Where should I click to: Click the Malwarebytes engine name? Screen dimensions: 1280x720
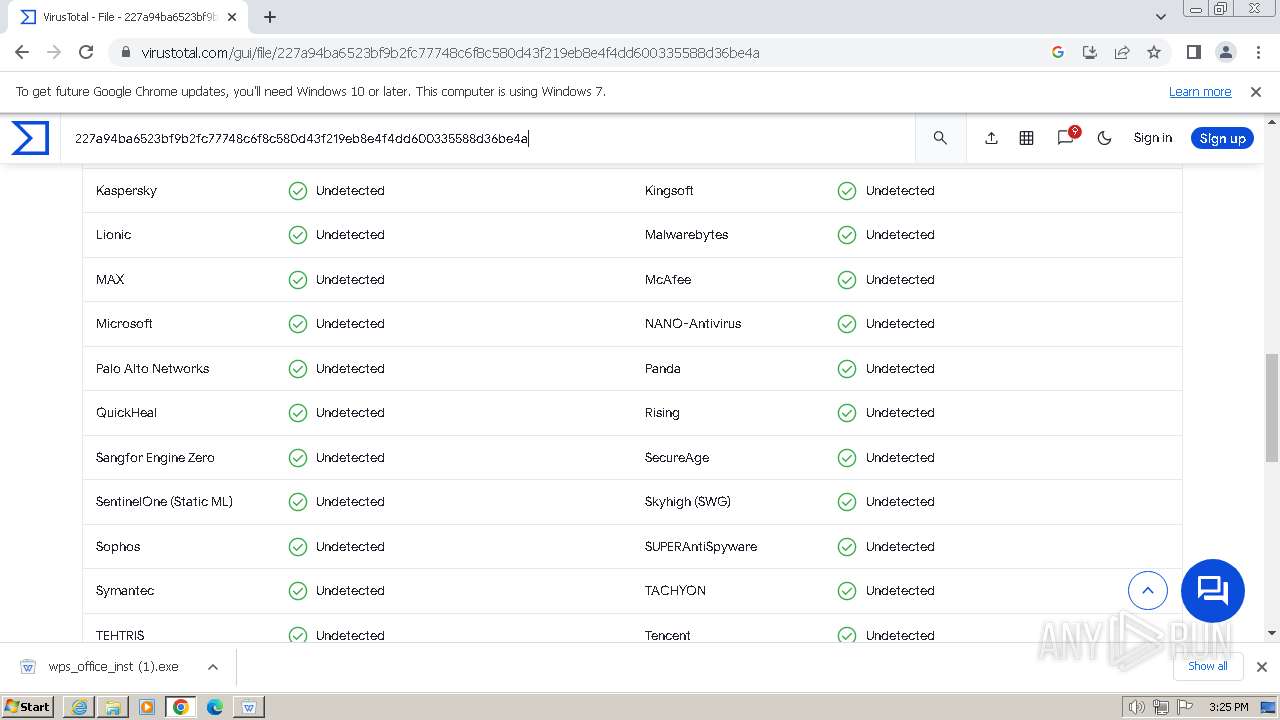coord(686,235)
